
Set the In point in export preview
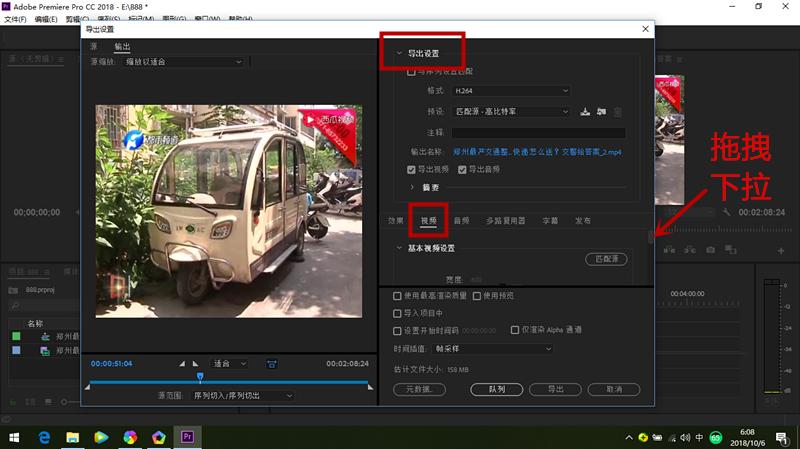[x=182, y=364]
